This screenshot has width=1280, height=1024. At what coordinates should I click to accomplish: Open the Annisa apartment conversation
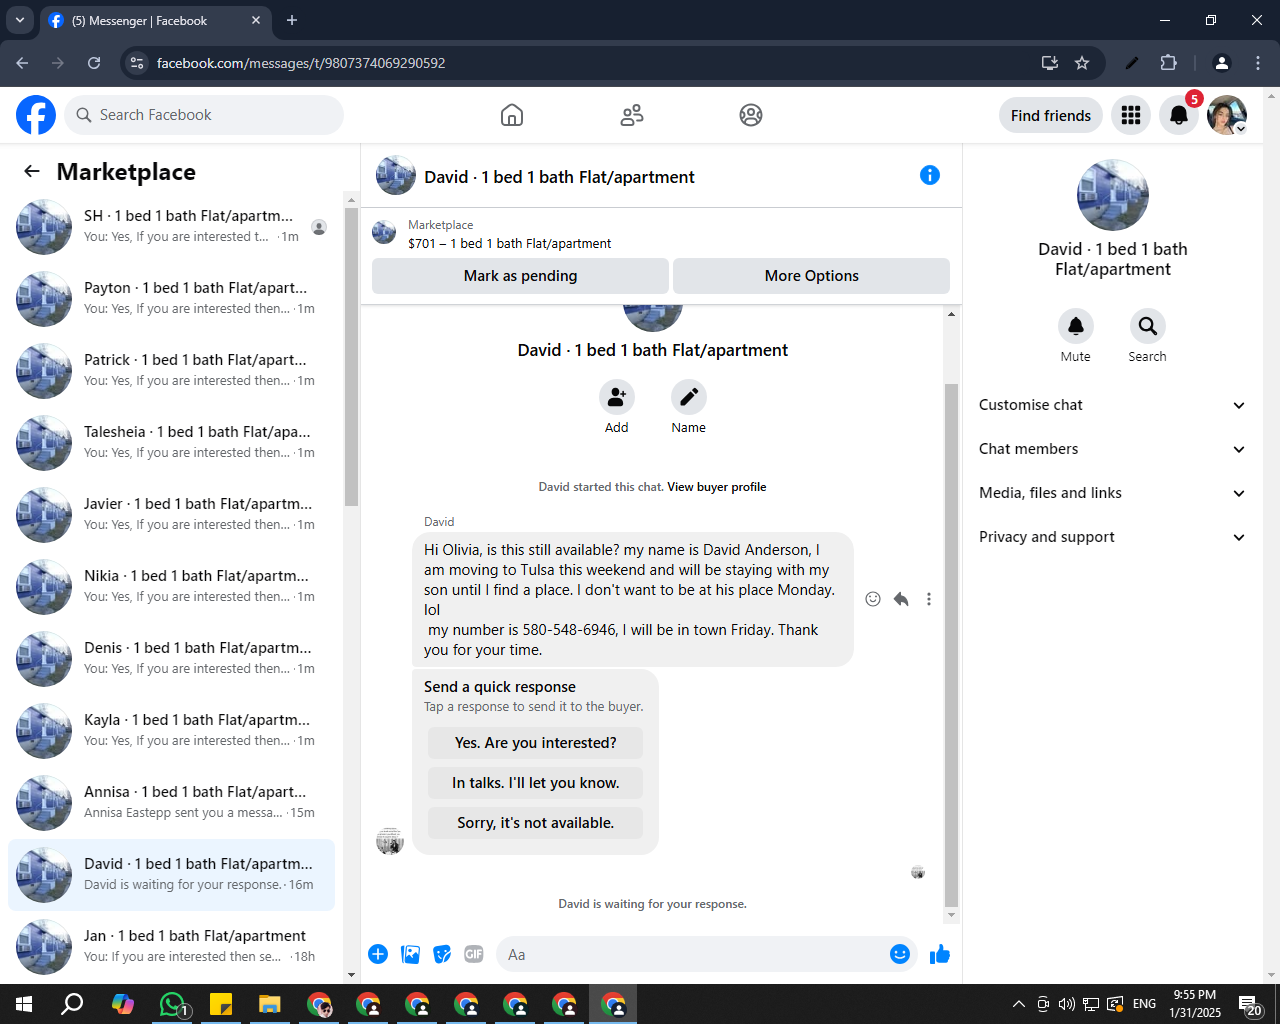[172, 803]
